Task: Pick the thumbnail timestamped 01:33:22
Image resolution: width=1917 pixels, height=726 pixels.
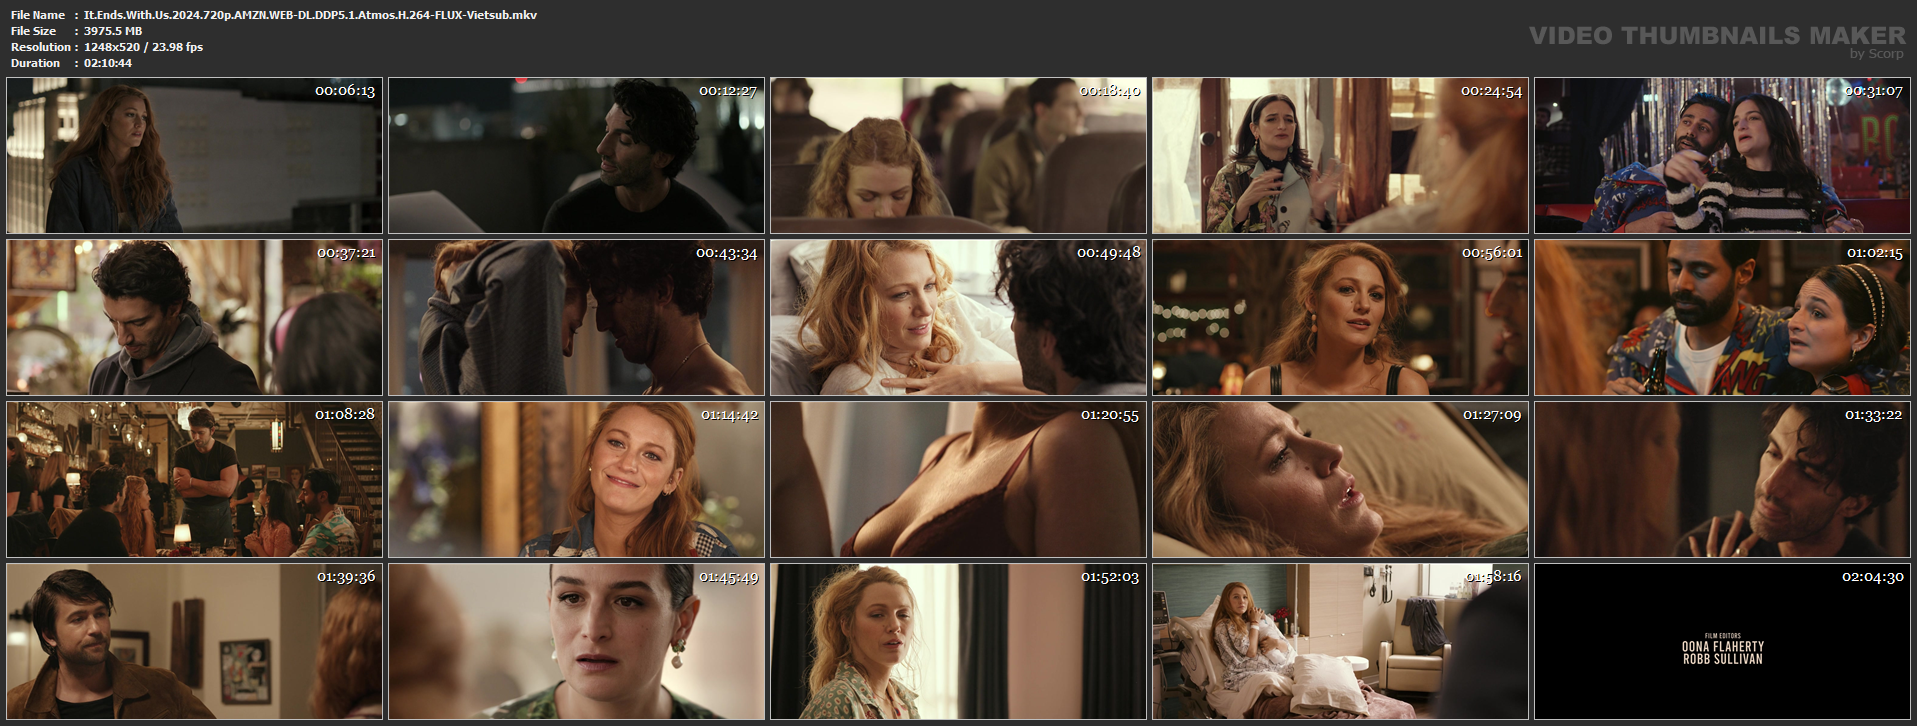Action: coord(1722,479)
